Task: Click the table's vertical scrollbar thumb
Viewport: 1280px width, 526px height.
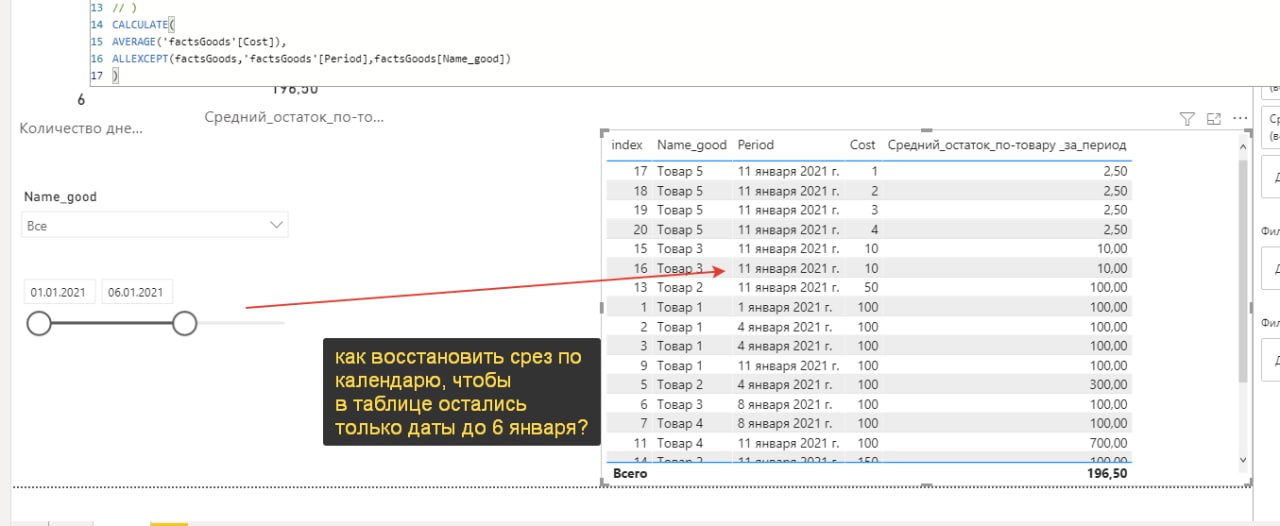Action: coord(1244,270)
